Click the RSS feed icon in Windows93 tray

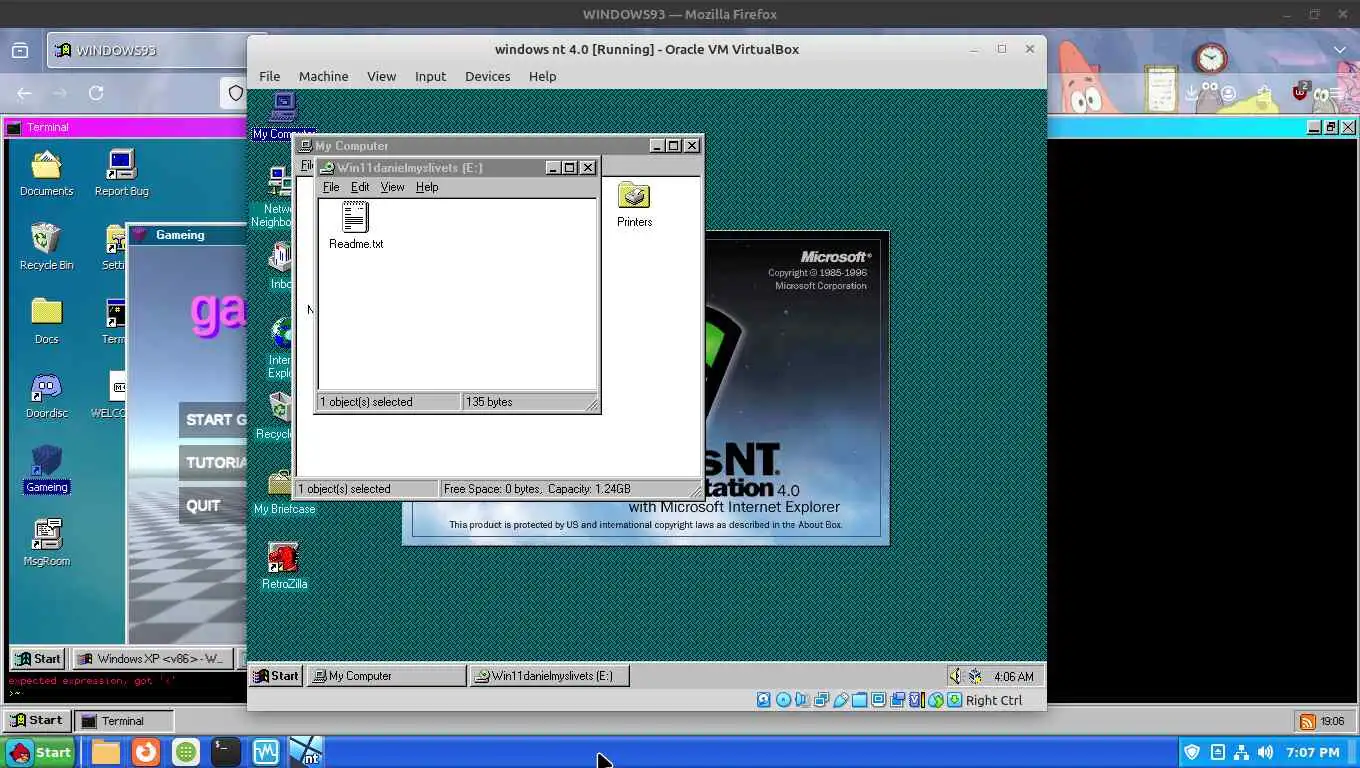1306,721
